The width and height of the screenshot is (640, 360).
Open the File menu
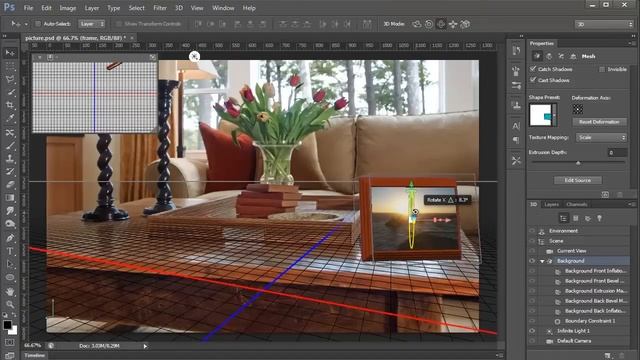28,8
